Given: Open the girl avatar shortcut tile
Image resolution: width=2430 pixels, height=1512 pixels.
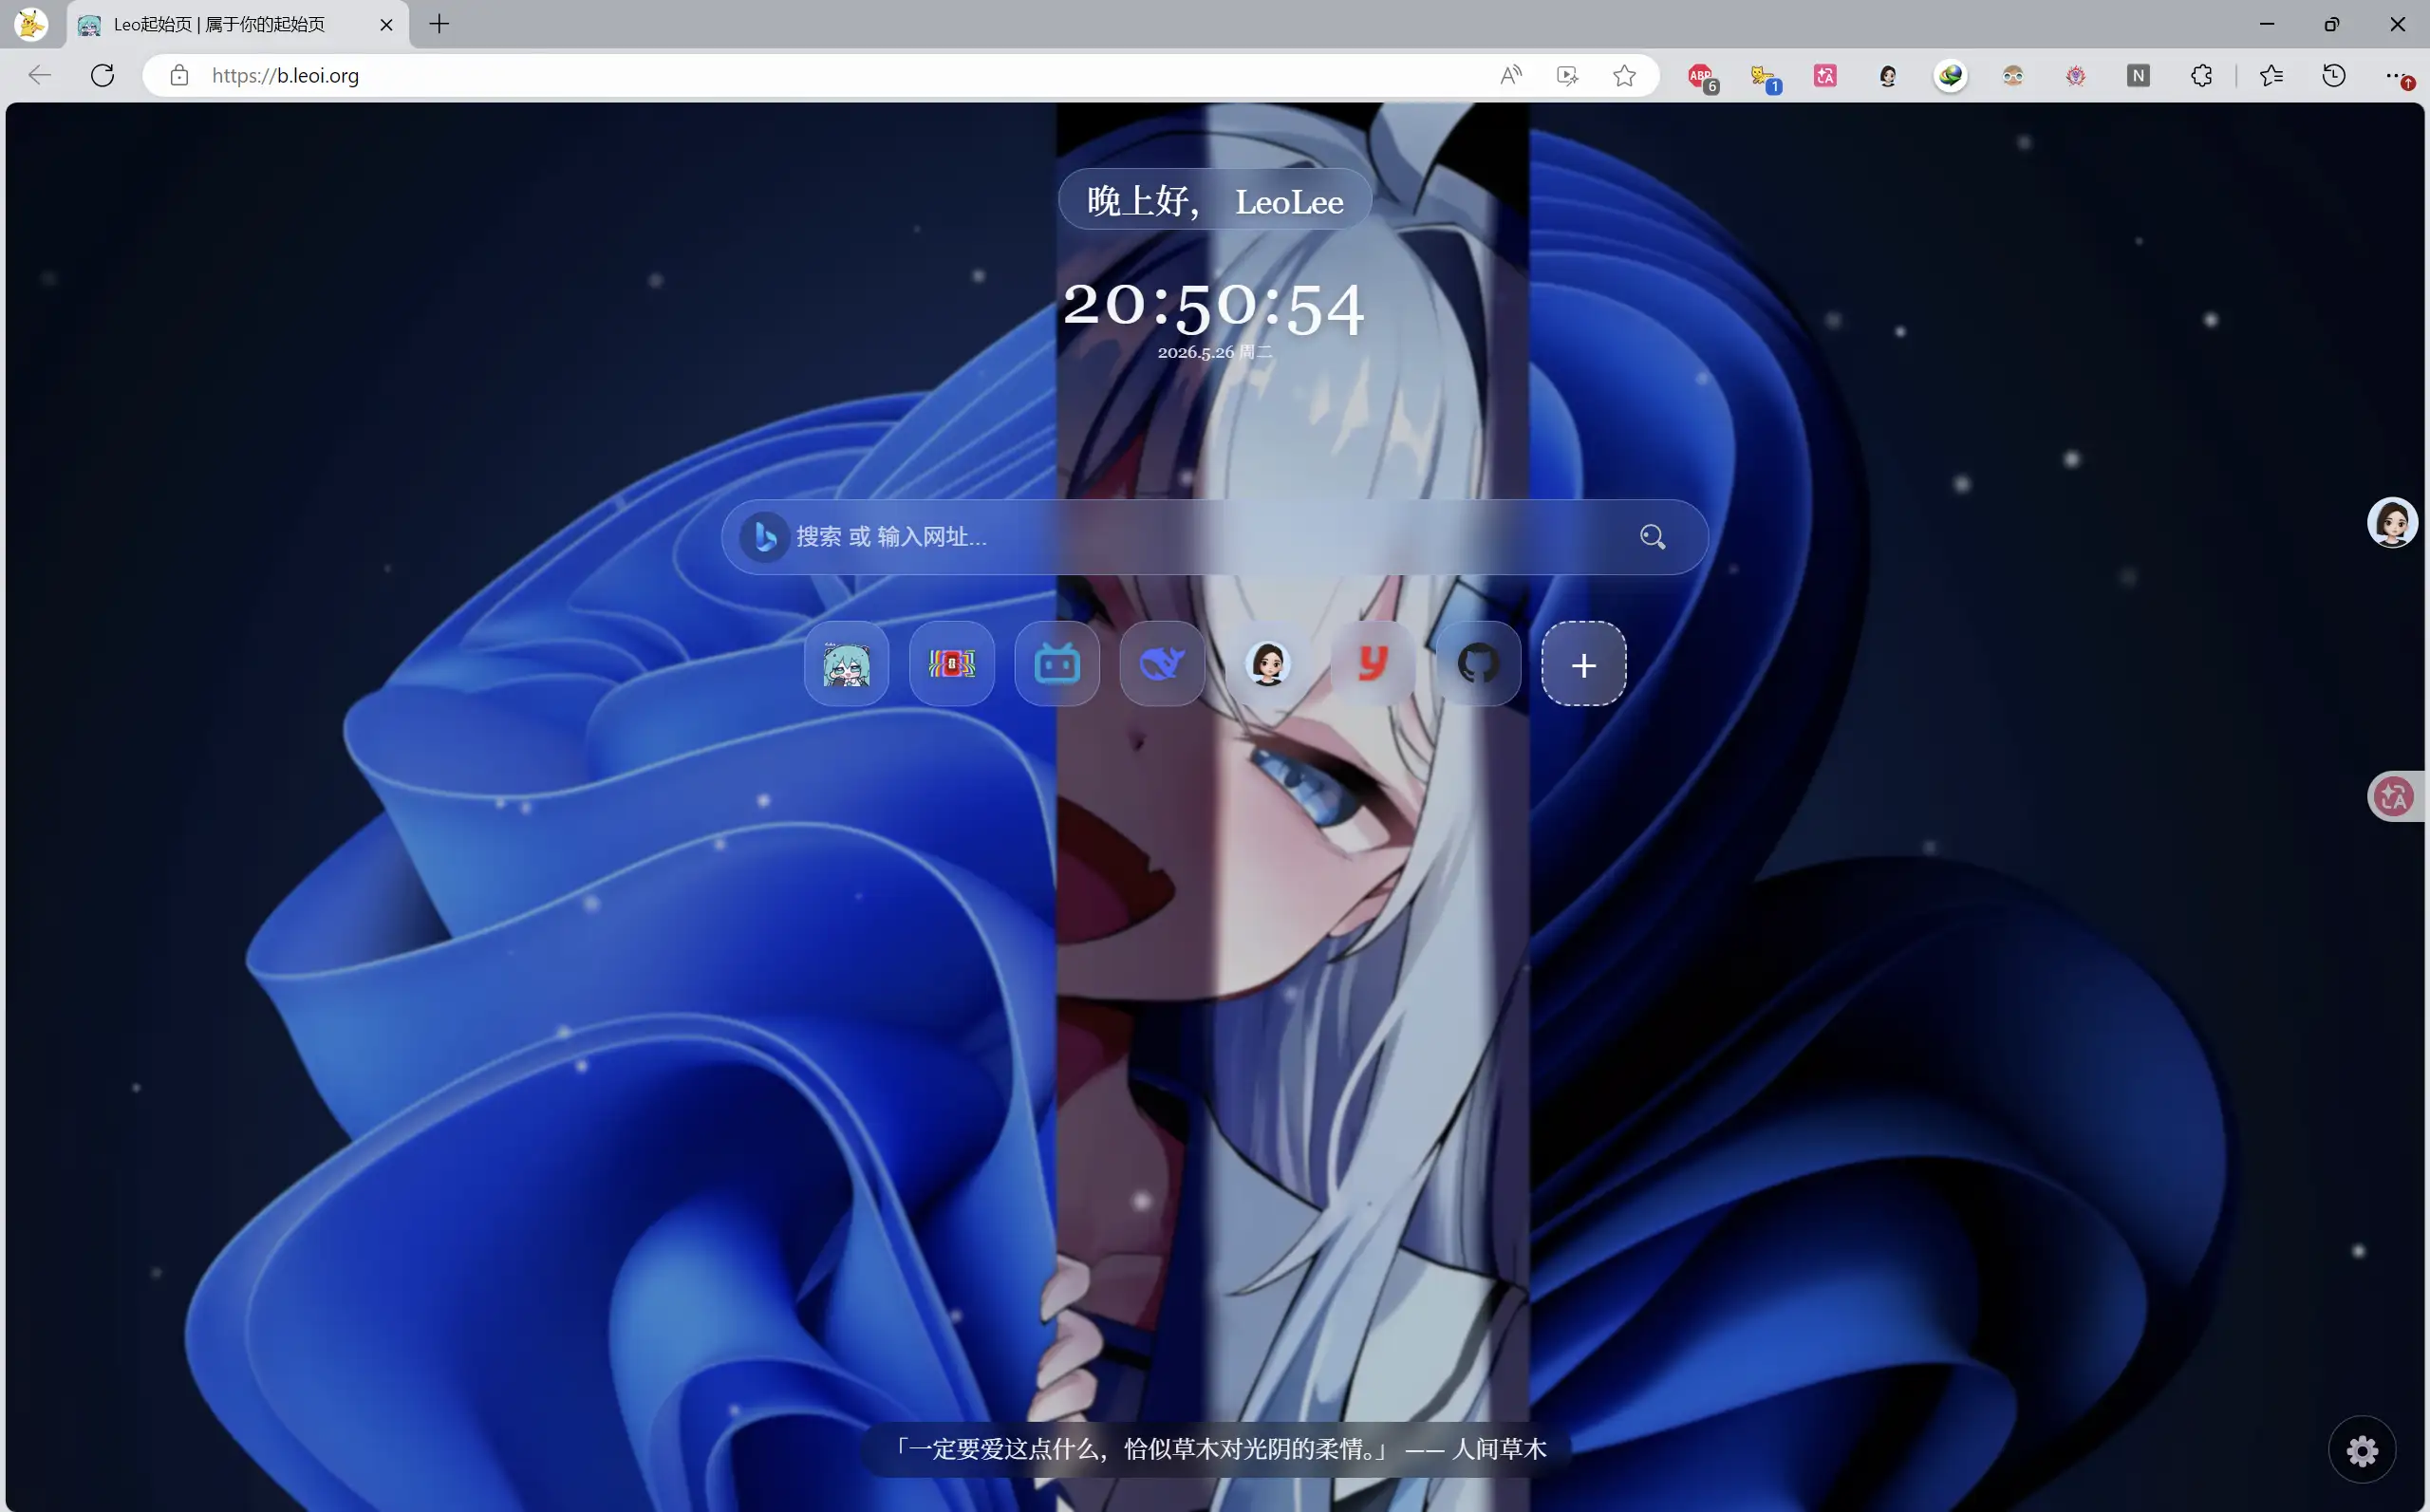Looking at the screenshot, I should tap(1268, 664).
